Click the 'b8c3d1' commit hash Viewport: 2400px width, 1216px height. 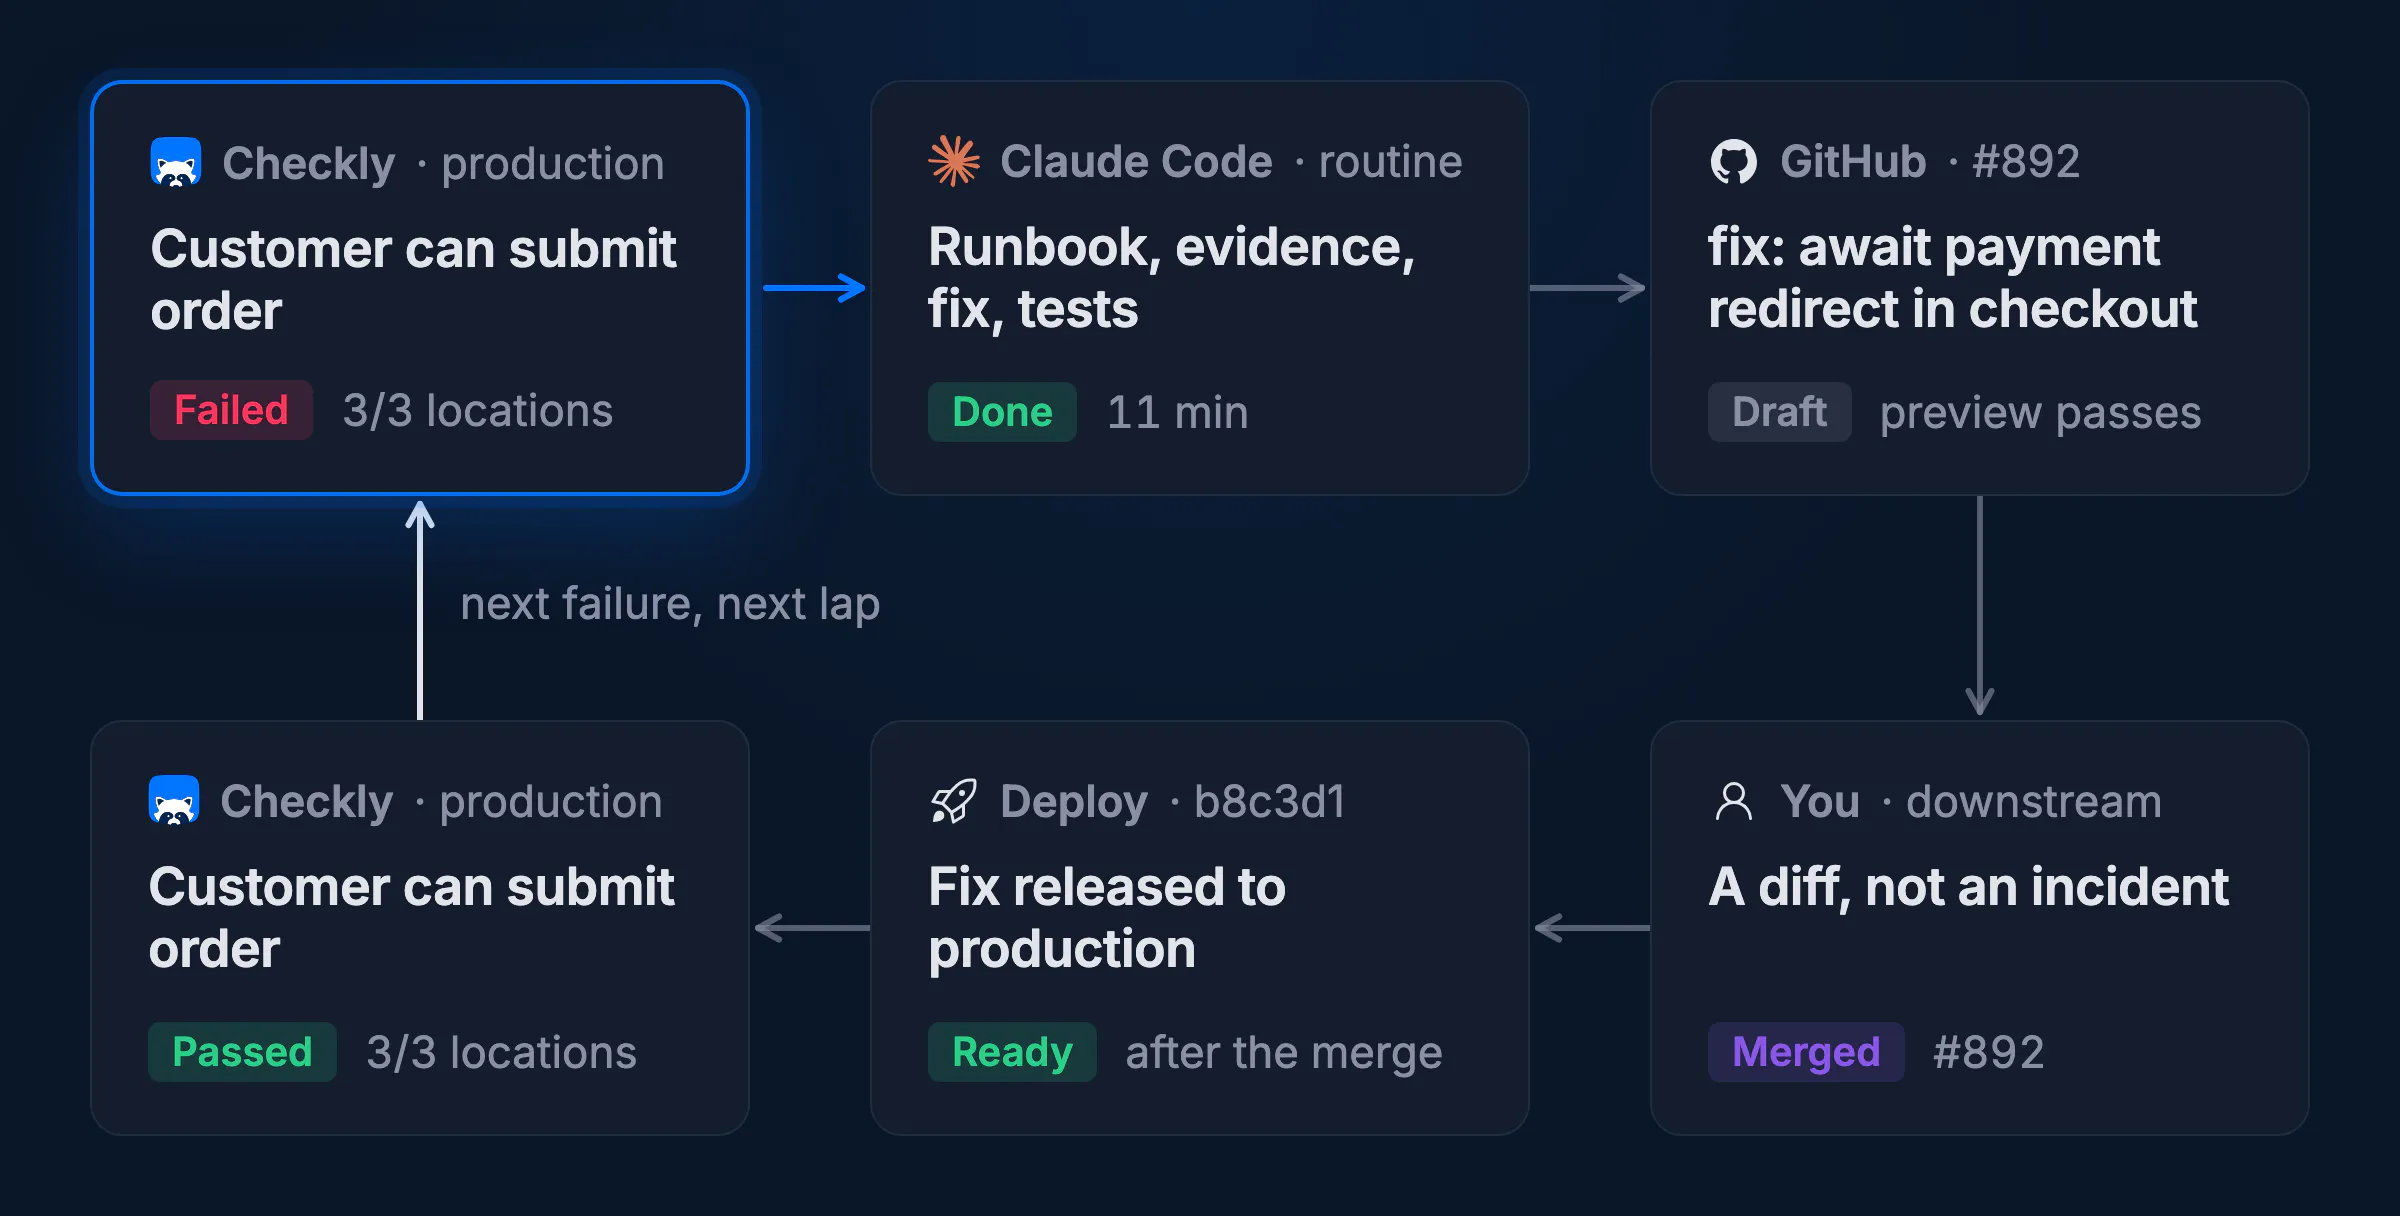click(x=1270, y=801)
